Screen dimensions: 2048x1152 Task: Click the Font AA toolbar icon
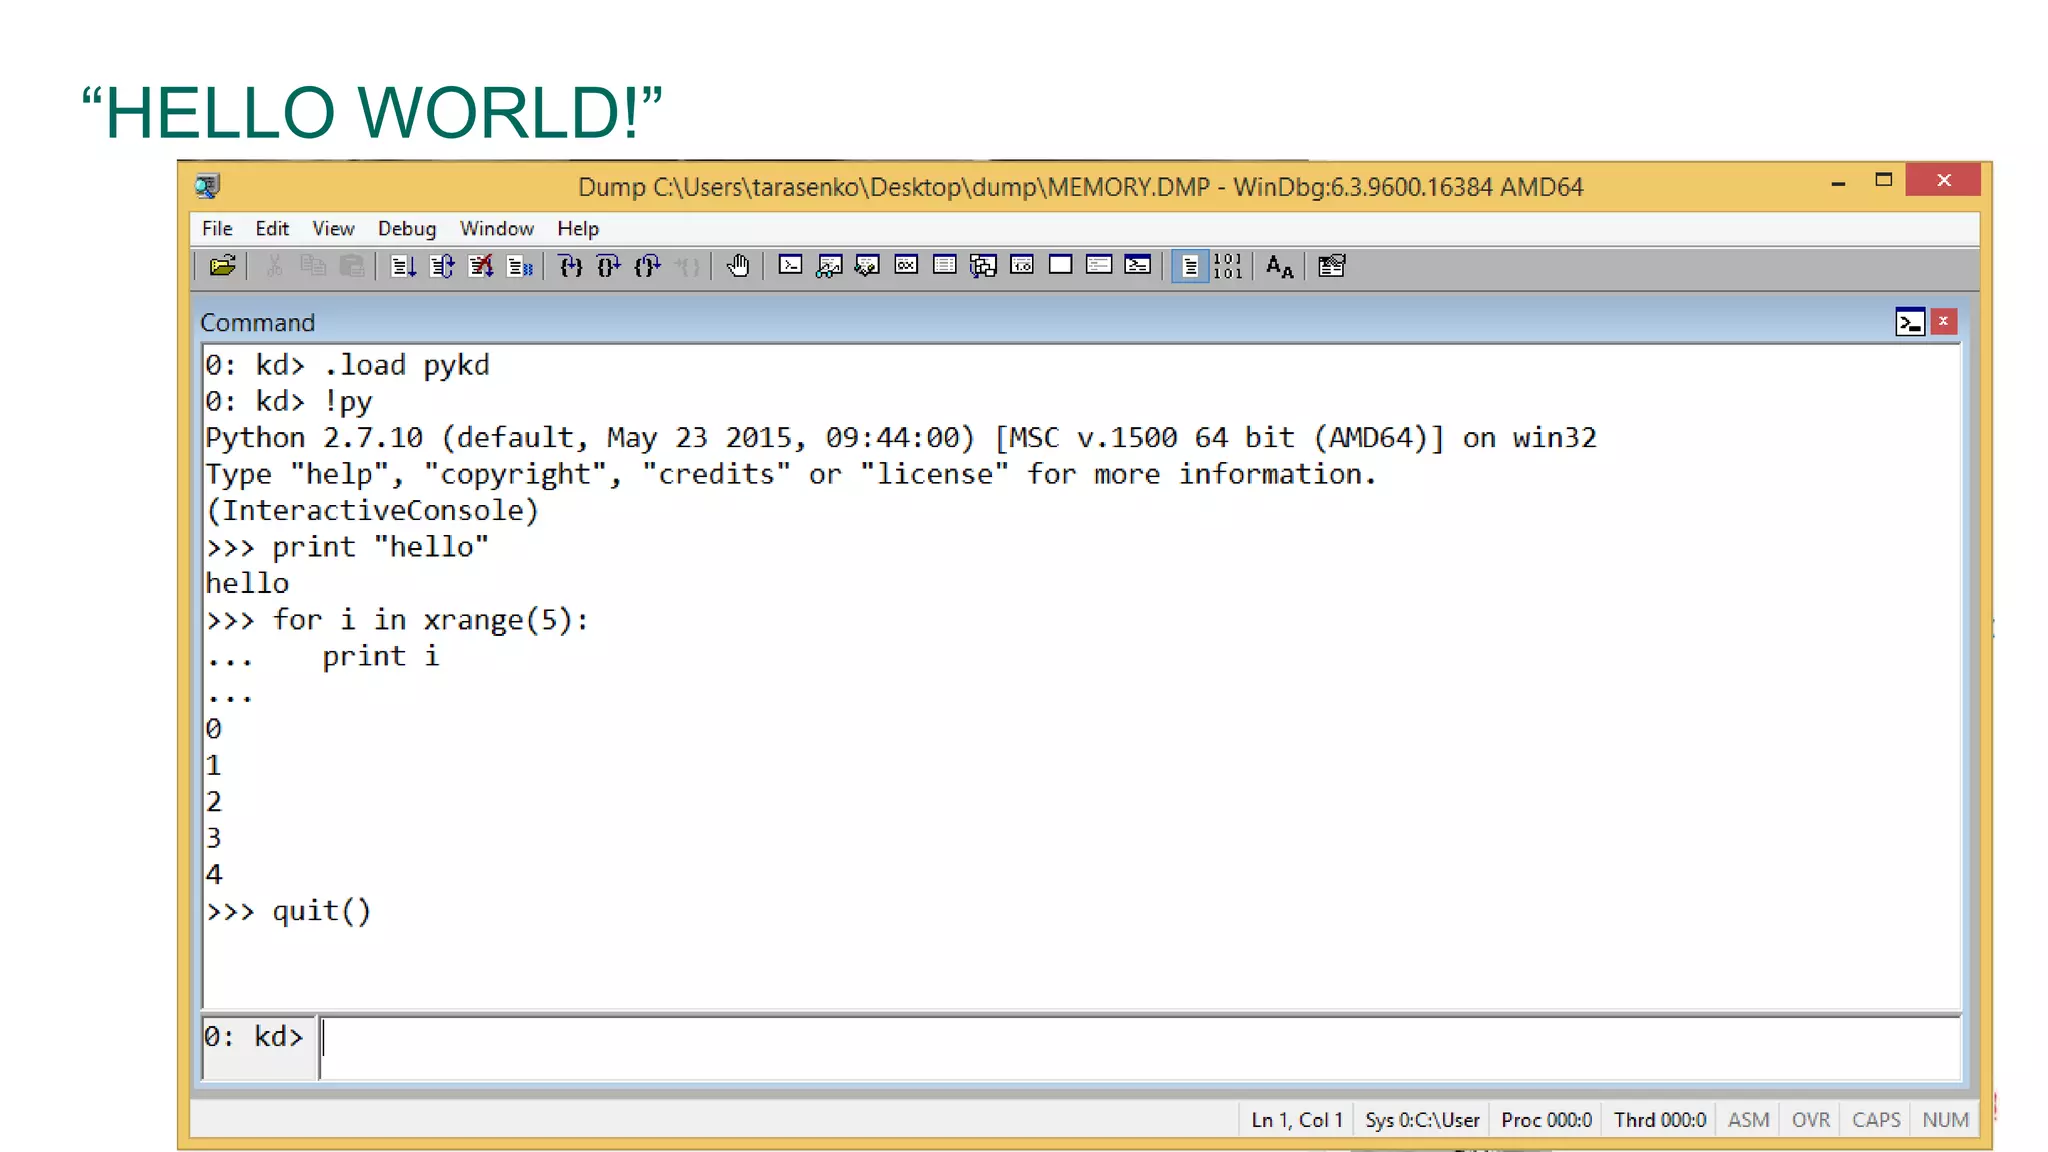(x=1279, y=266)
